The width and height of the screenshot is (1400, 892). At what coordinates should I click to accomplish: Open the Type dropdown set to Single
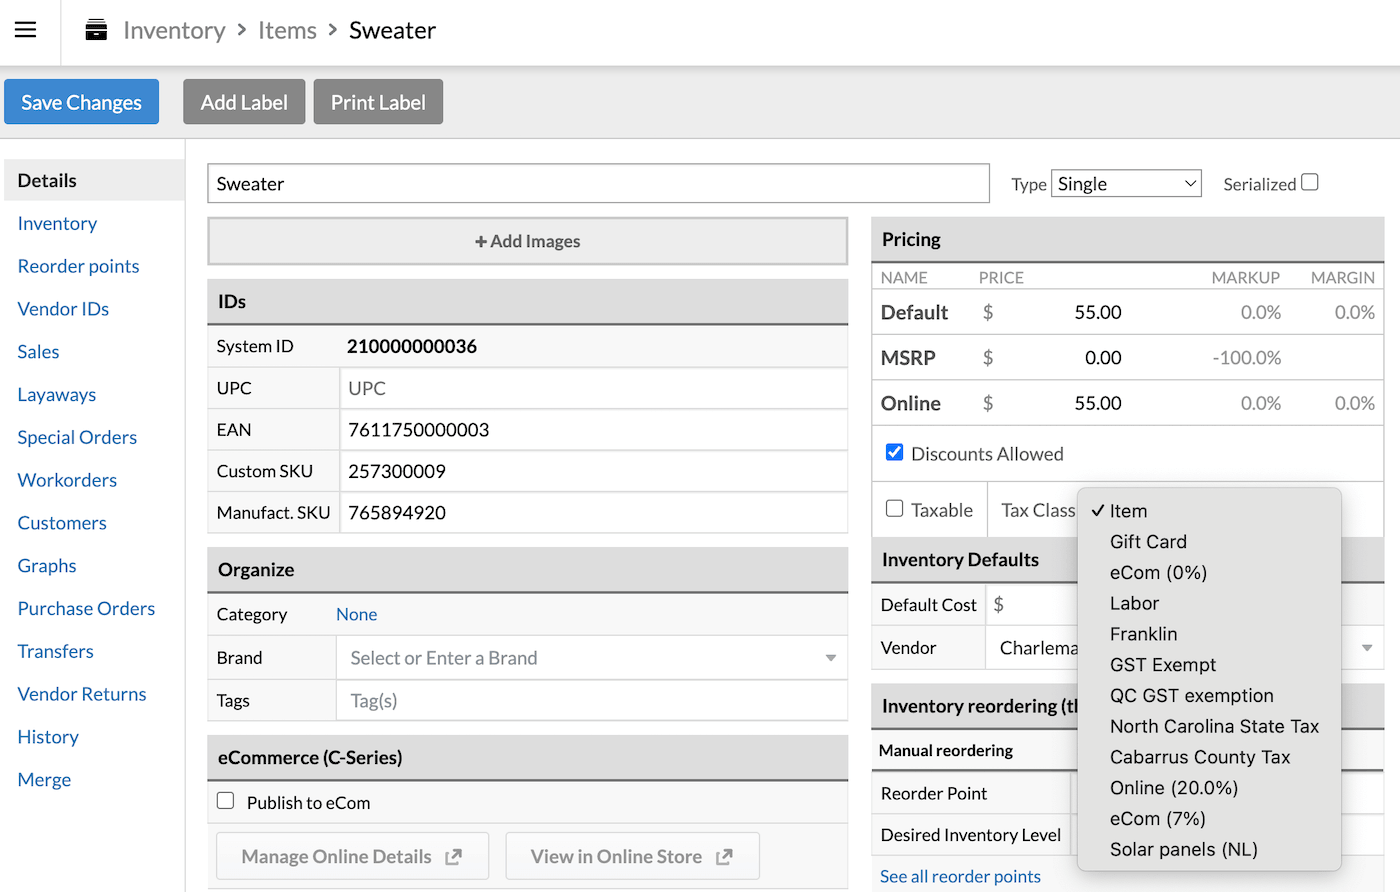pyautogui.click(x=1126, y=184)
